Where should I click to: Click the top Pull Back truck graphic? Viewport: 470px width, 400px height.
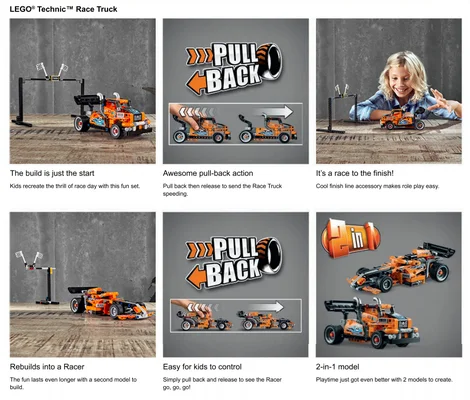(x=236, y=91)
